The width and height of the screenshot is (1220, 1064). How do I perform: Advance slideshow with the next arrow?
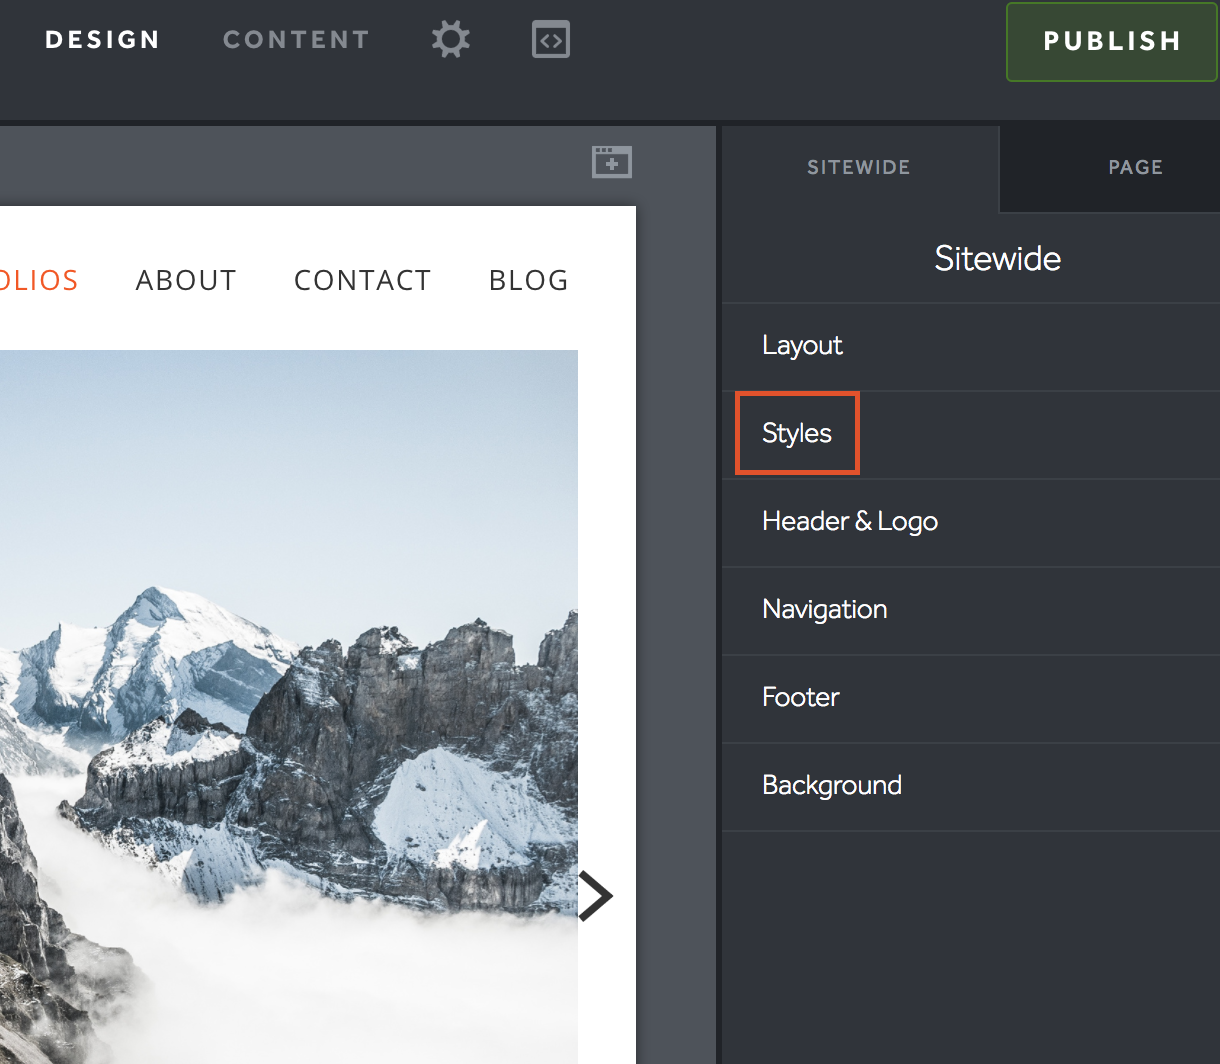tap(596, 895)
